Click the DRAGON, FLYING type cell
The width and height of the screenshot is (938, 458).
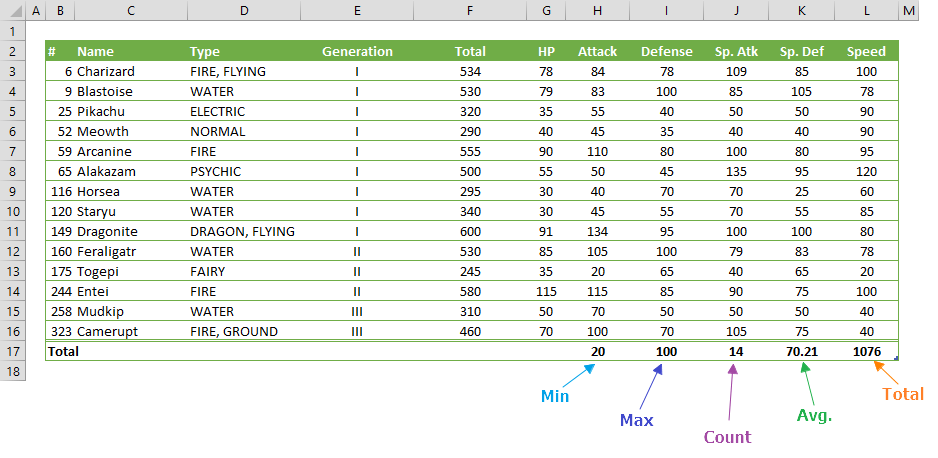243,231
